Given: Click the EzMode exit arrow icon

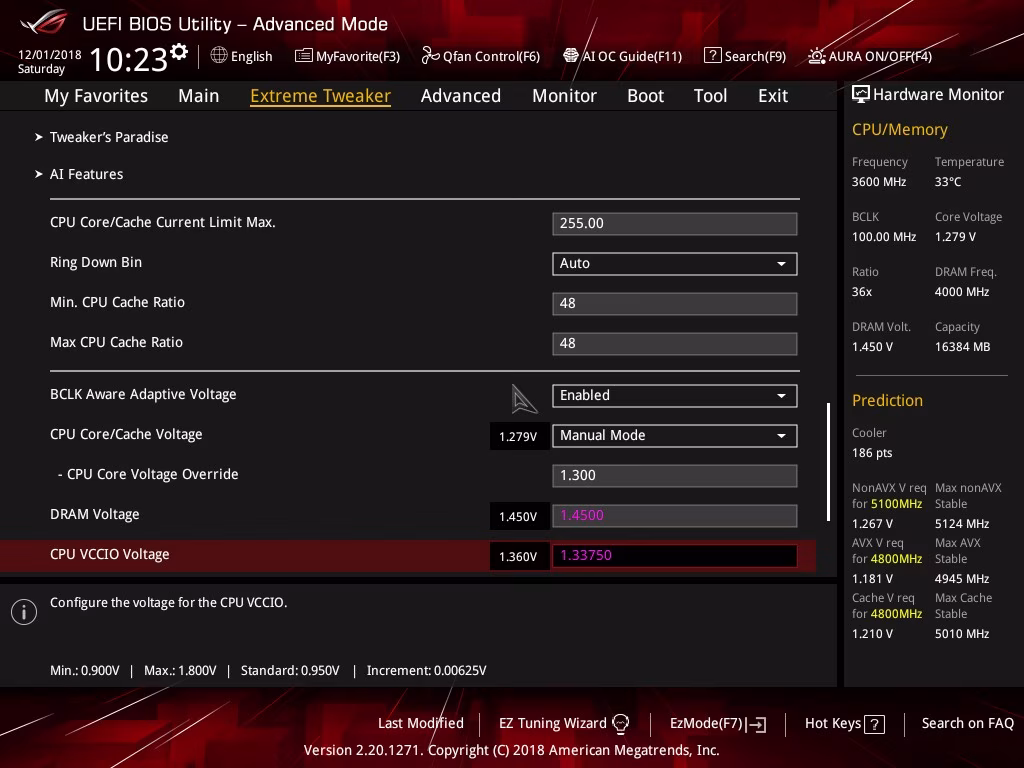Looking at the screenshot, I should coord(758,724).
